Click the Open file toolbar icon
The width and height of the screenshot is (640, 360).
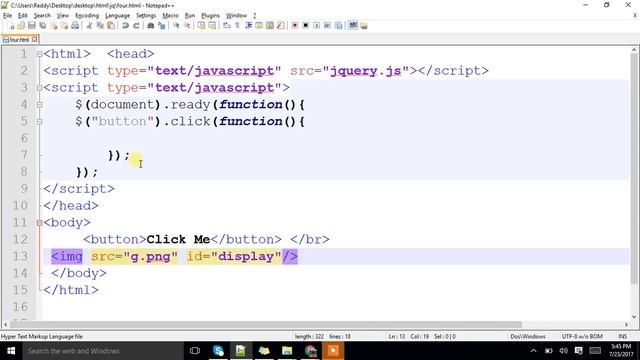(21, 26)
